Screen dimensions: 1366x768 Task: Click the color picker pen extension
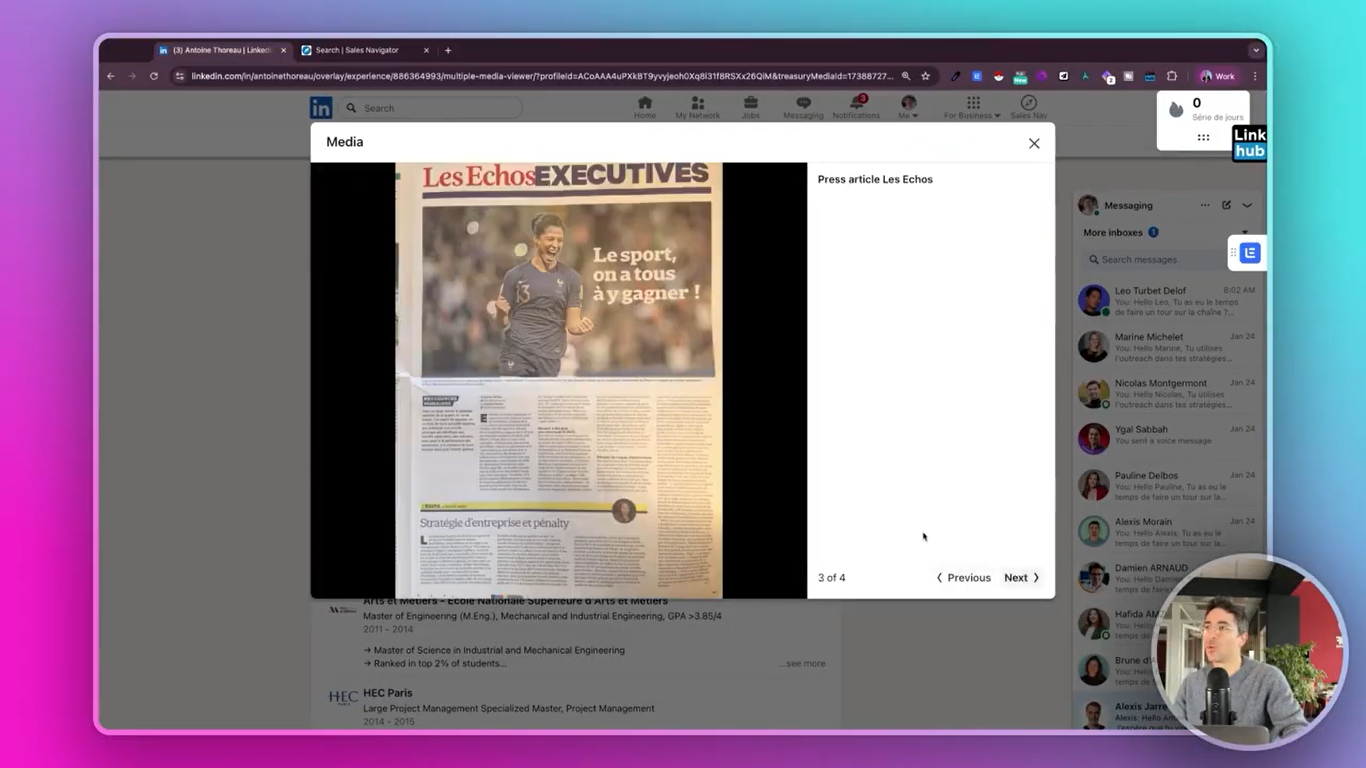pyautogui.click(x=955, y=76)
